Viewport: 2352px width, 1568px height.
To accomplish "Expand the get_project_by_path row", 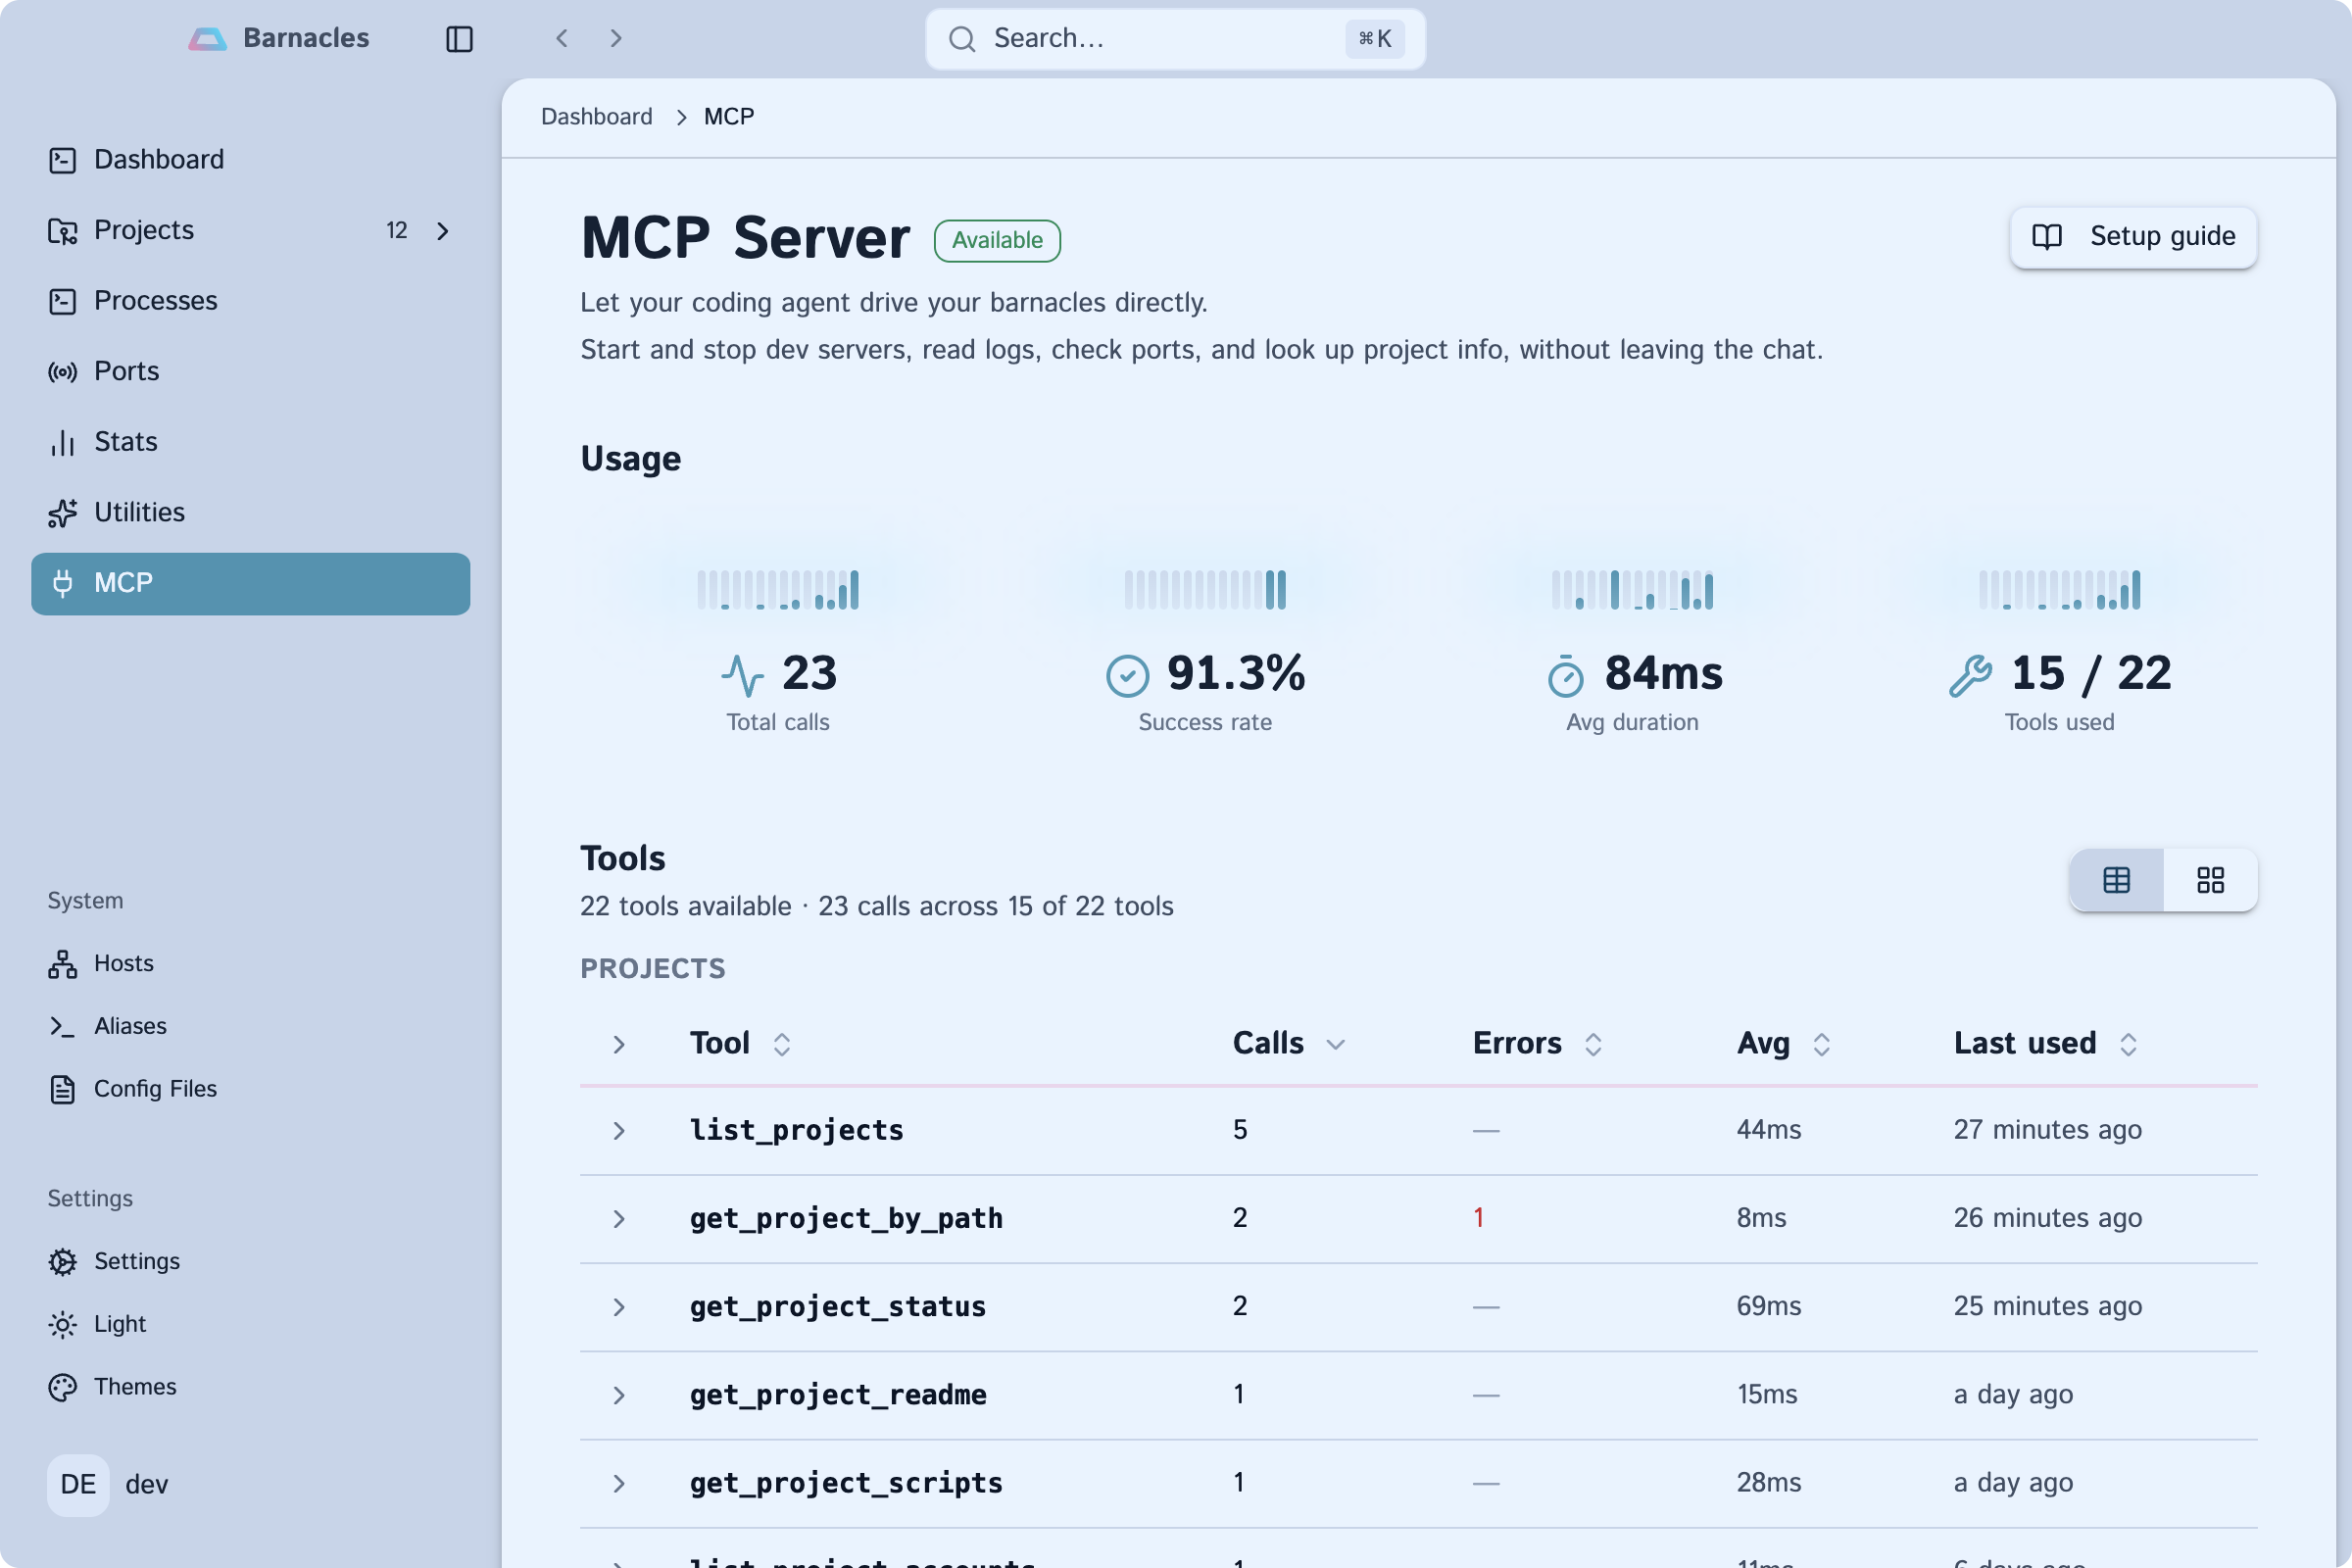I will click(x=619, y=1219).
